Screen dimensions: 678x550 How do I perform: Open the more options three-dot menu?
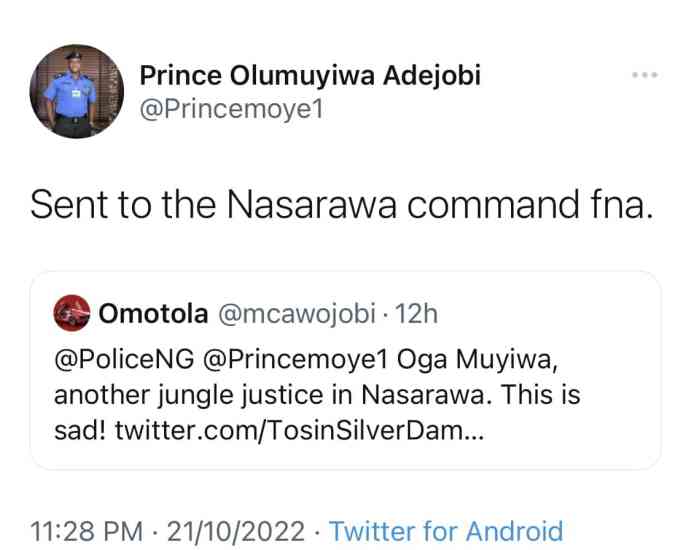(x=644, y=75)
